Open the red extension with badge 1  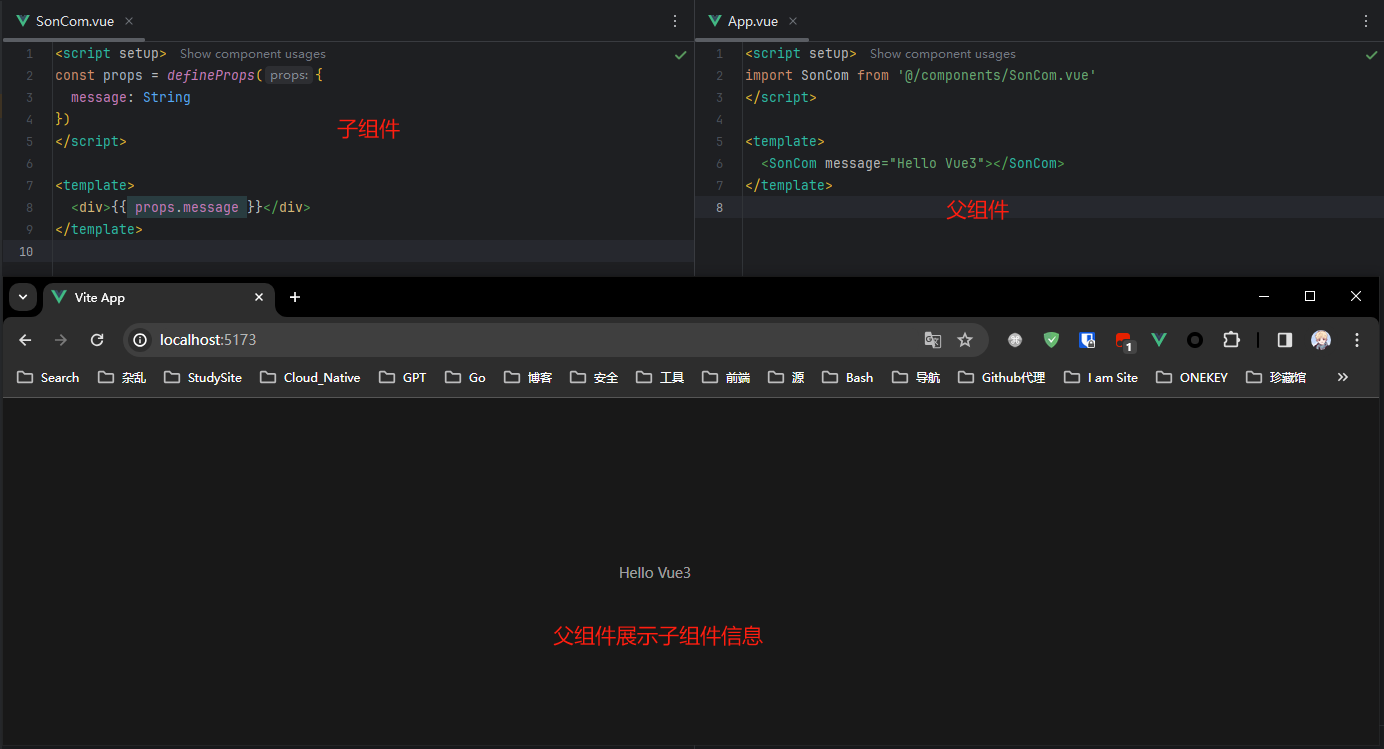pos(1124,341)
